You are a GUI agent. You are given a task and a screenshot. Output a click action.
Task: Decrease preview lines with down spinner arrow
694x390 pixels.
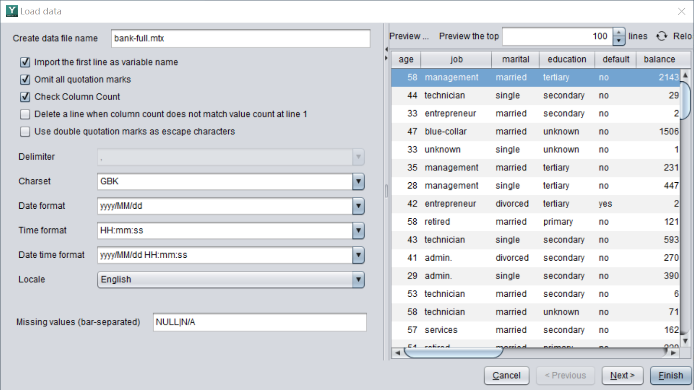pyautogui.click(x=619, y=41)
